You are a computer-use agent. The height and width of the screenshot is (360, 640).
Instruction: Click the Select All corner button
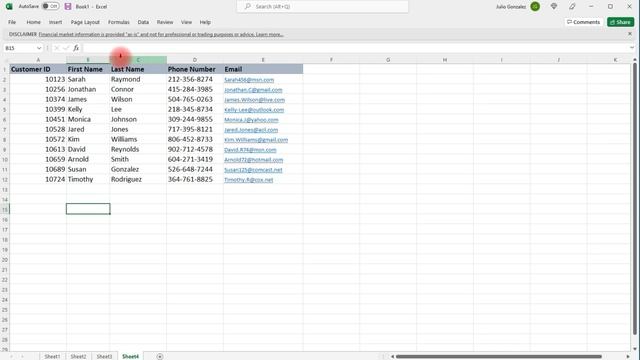pos(5,60)
